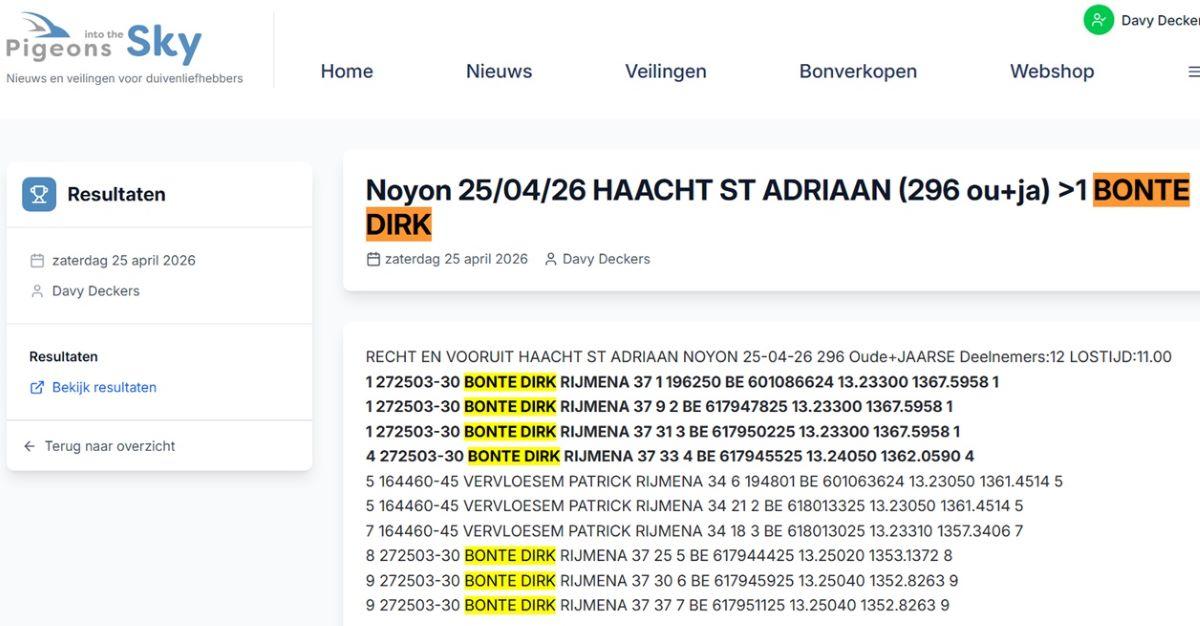Click the sidebar date zaterdag 25 april 2026
This screenshot has width=1200, height=626.
[x=124, y=261]
